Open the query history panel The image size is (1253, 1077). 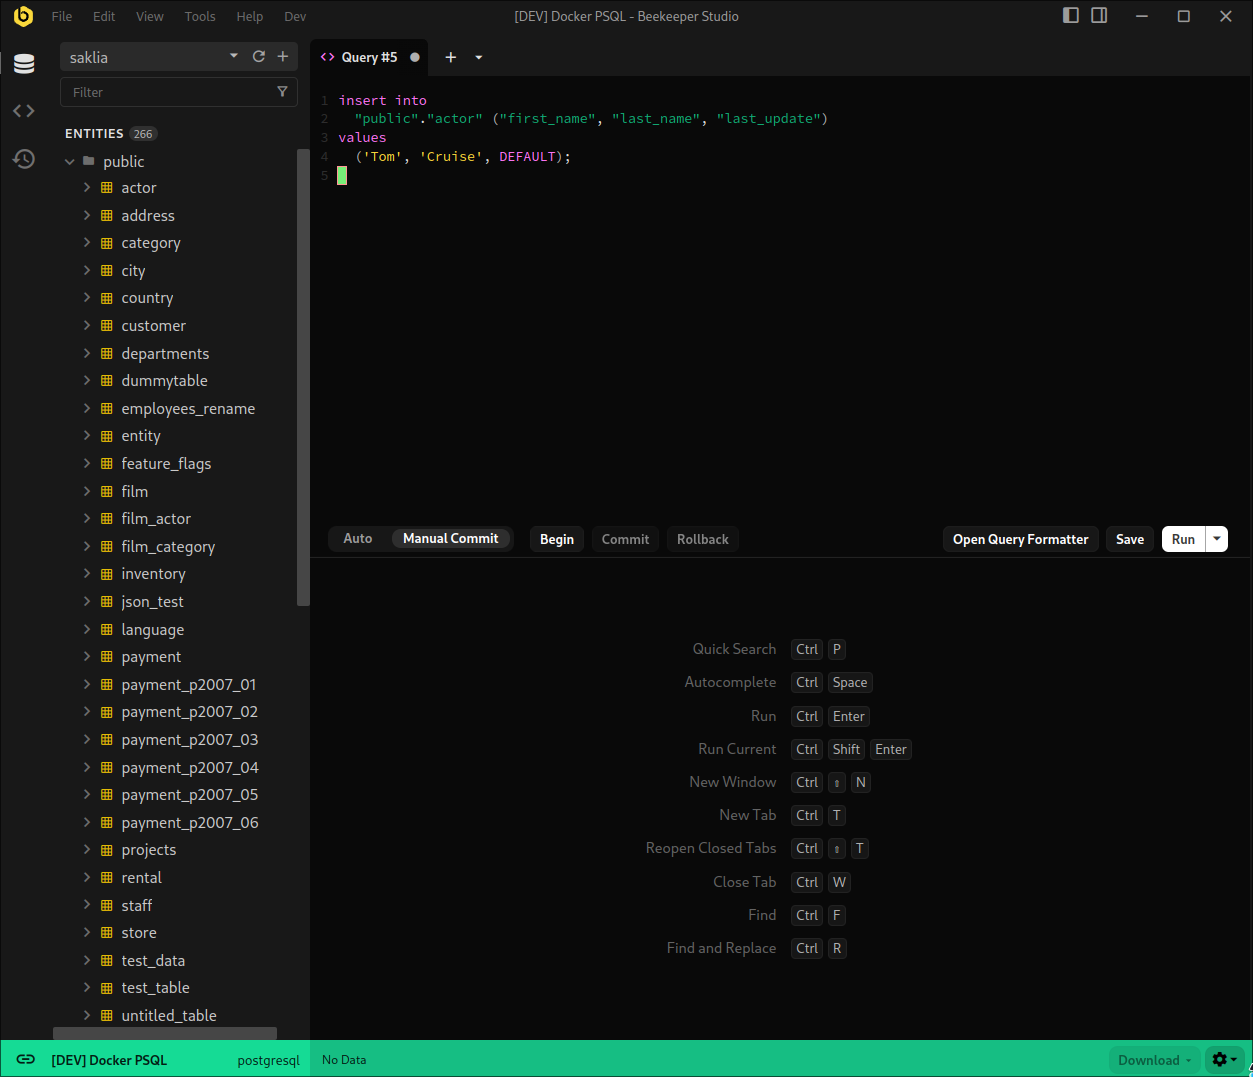[23, 158]
